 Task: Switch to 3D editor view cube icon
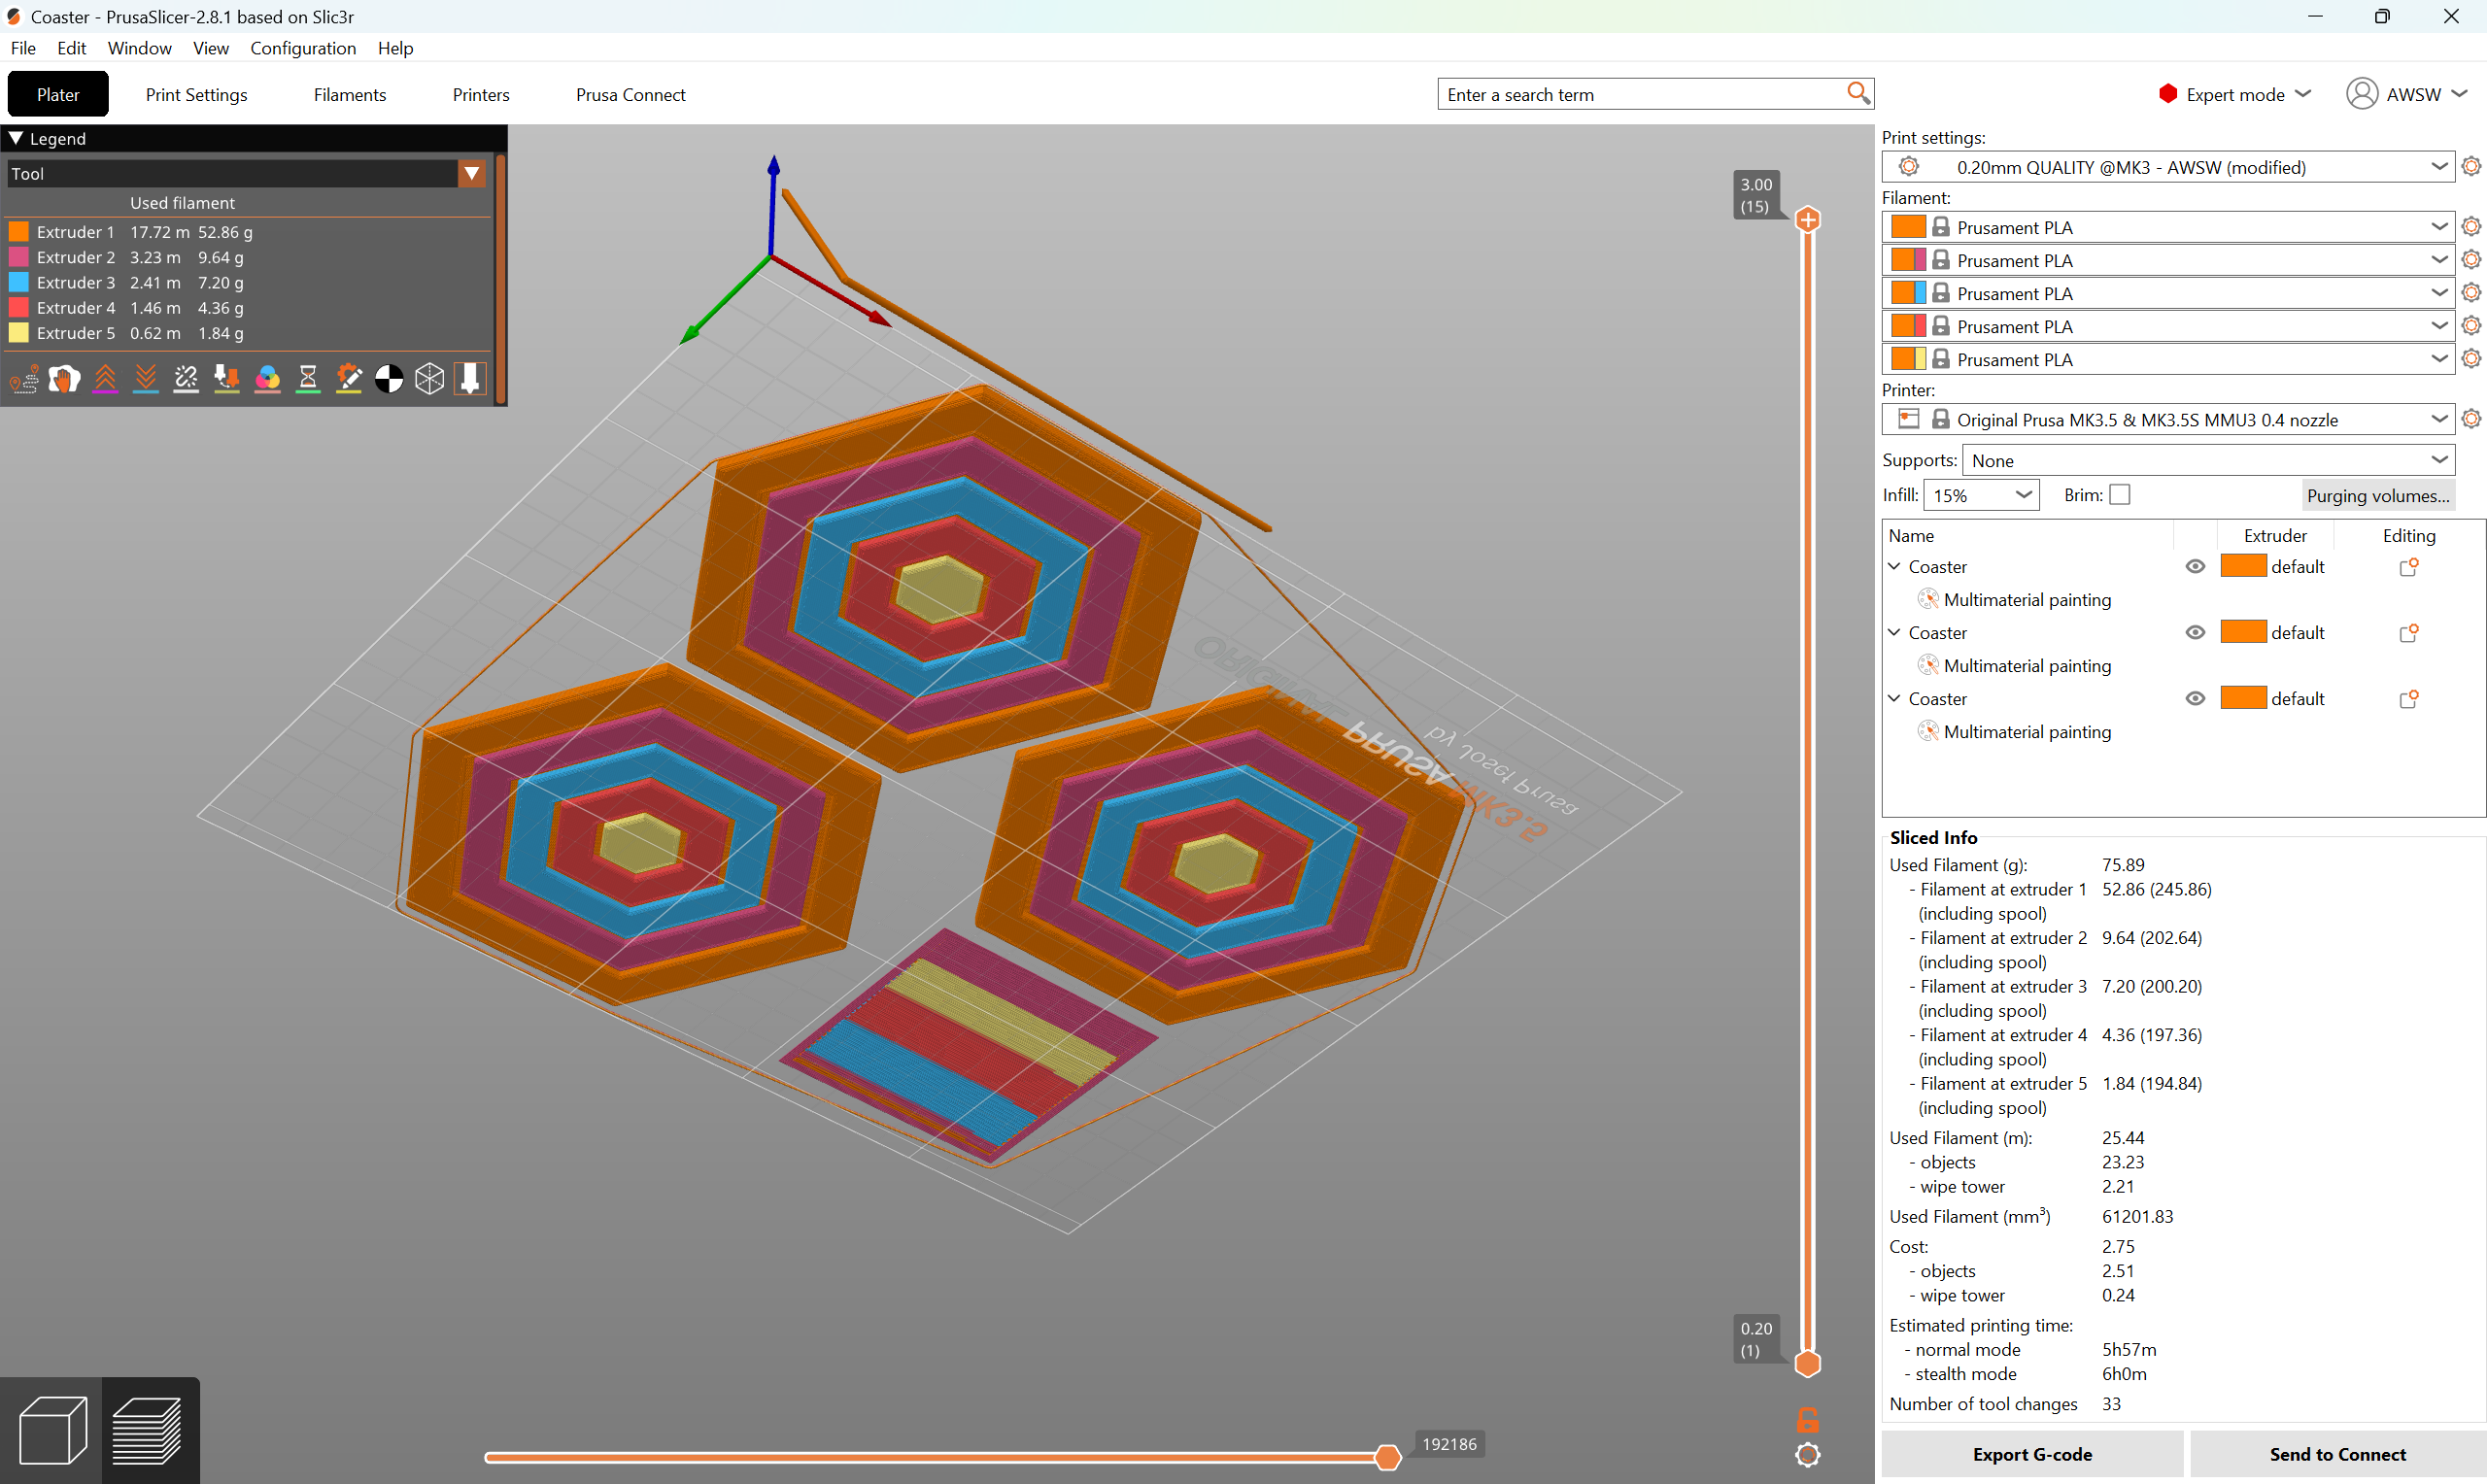(x=52, y=1431)
